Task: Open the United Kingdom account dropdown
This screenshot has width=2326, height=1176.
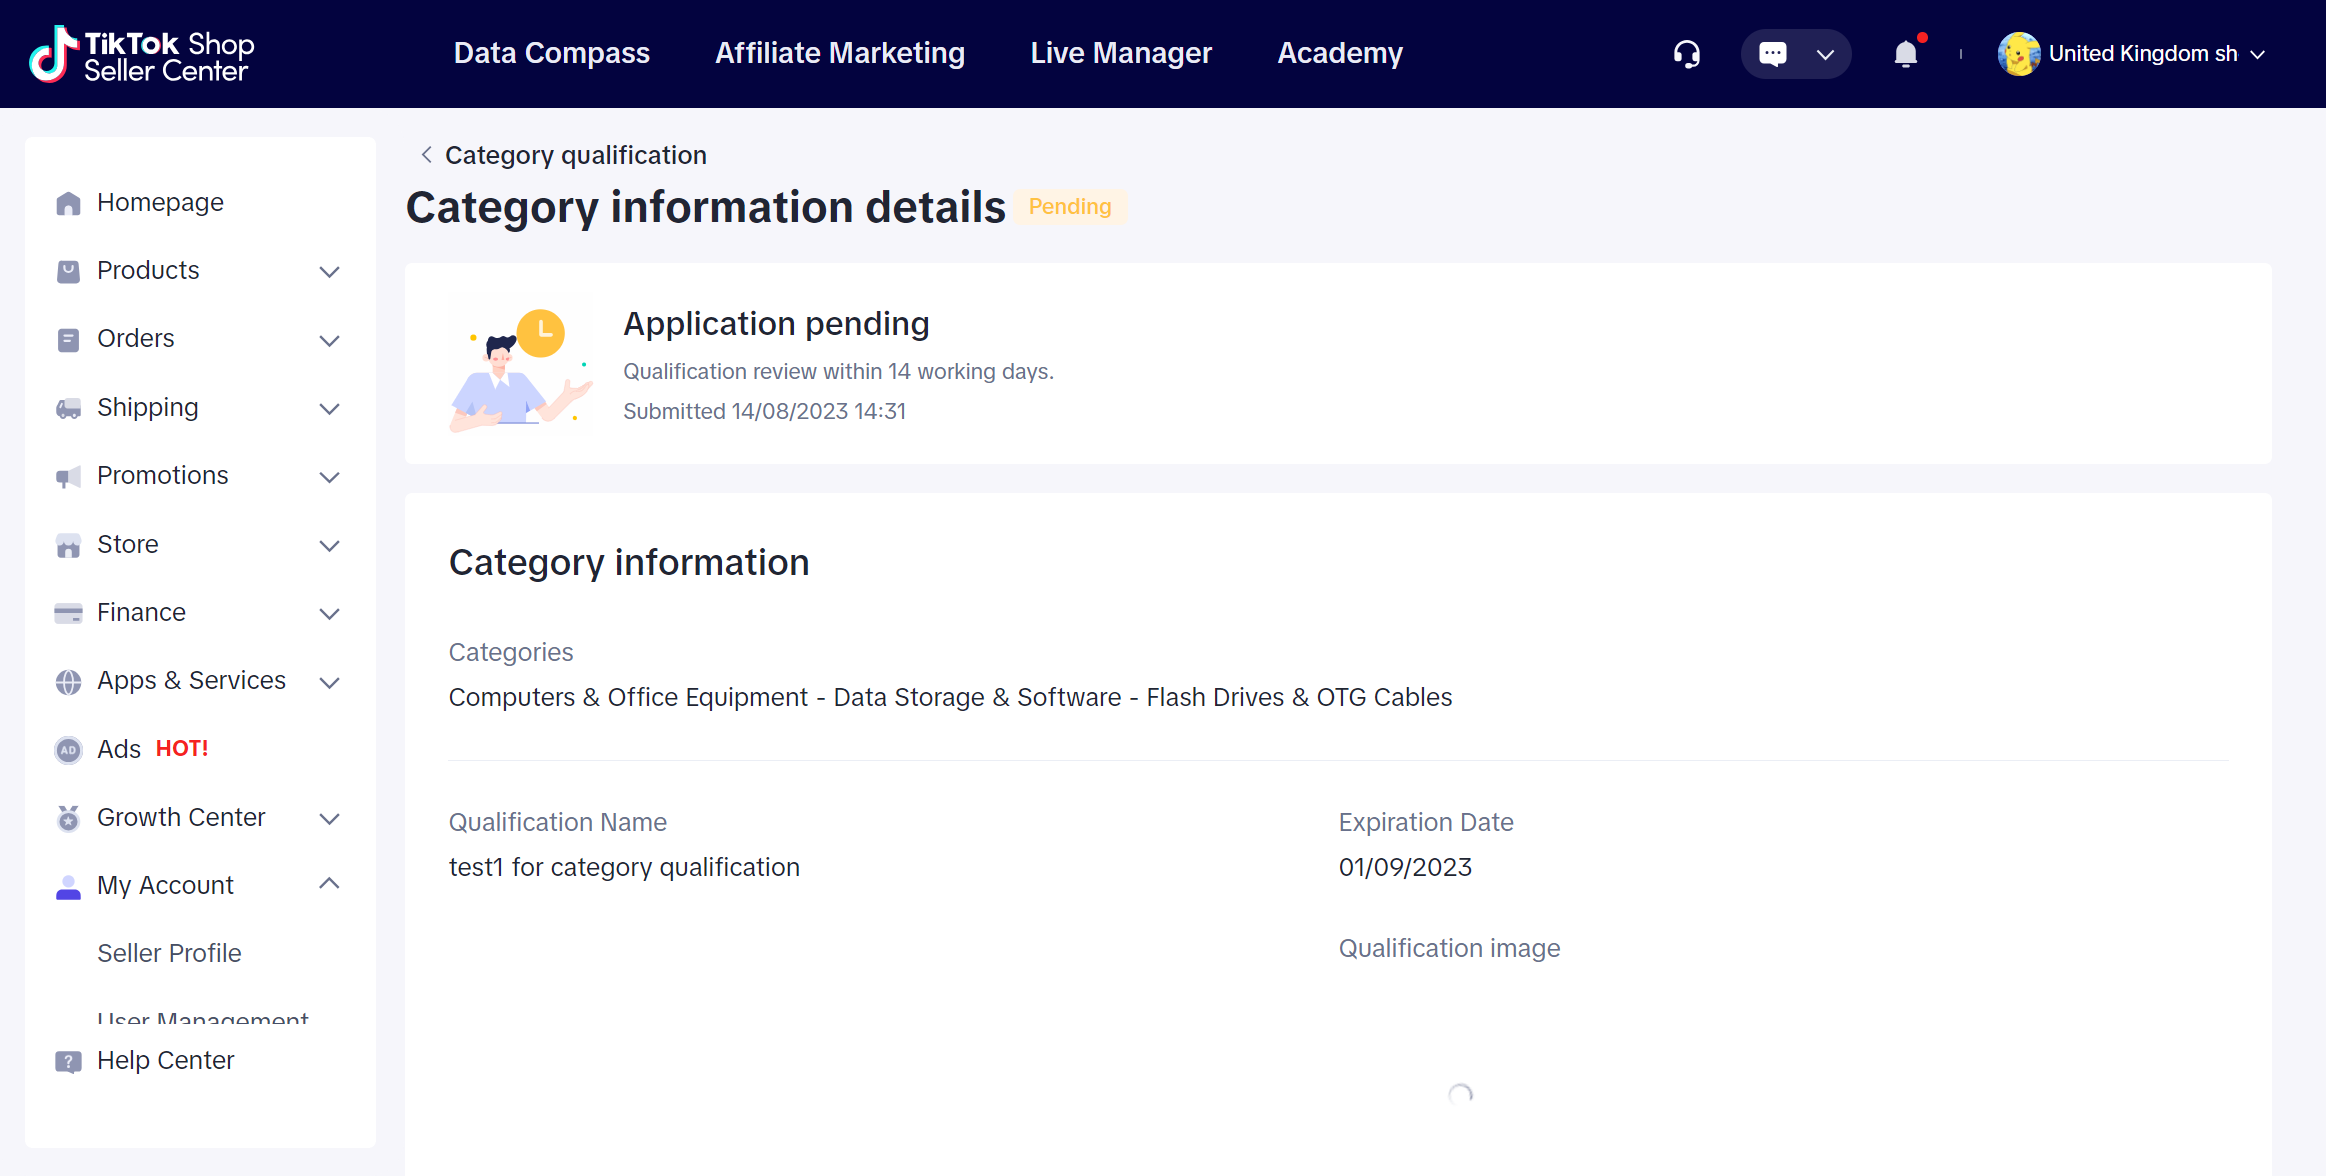Action: tap(2257, 54)
